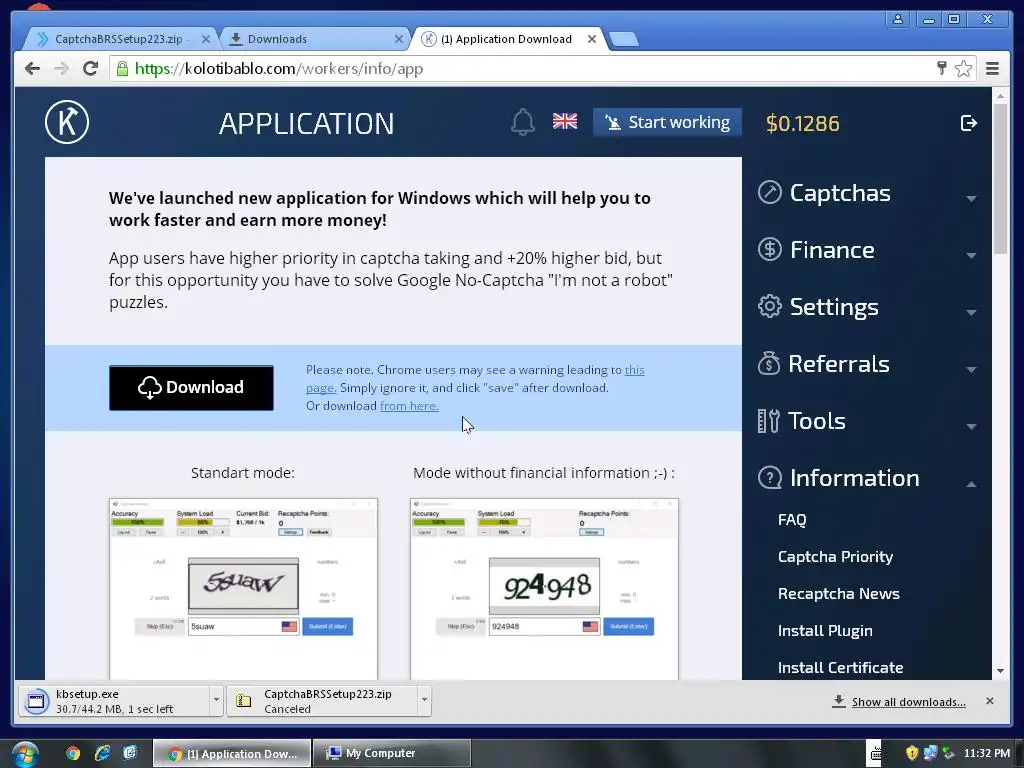The height and width of the screenshot is (768, 1024).
Task: Click Start working button
Action: click(667, 122)
